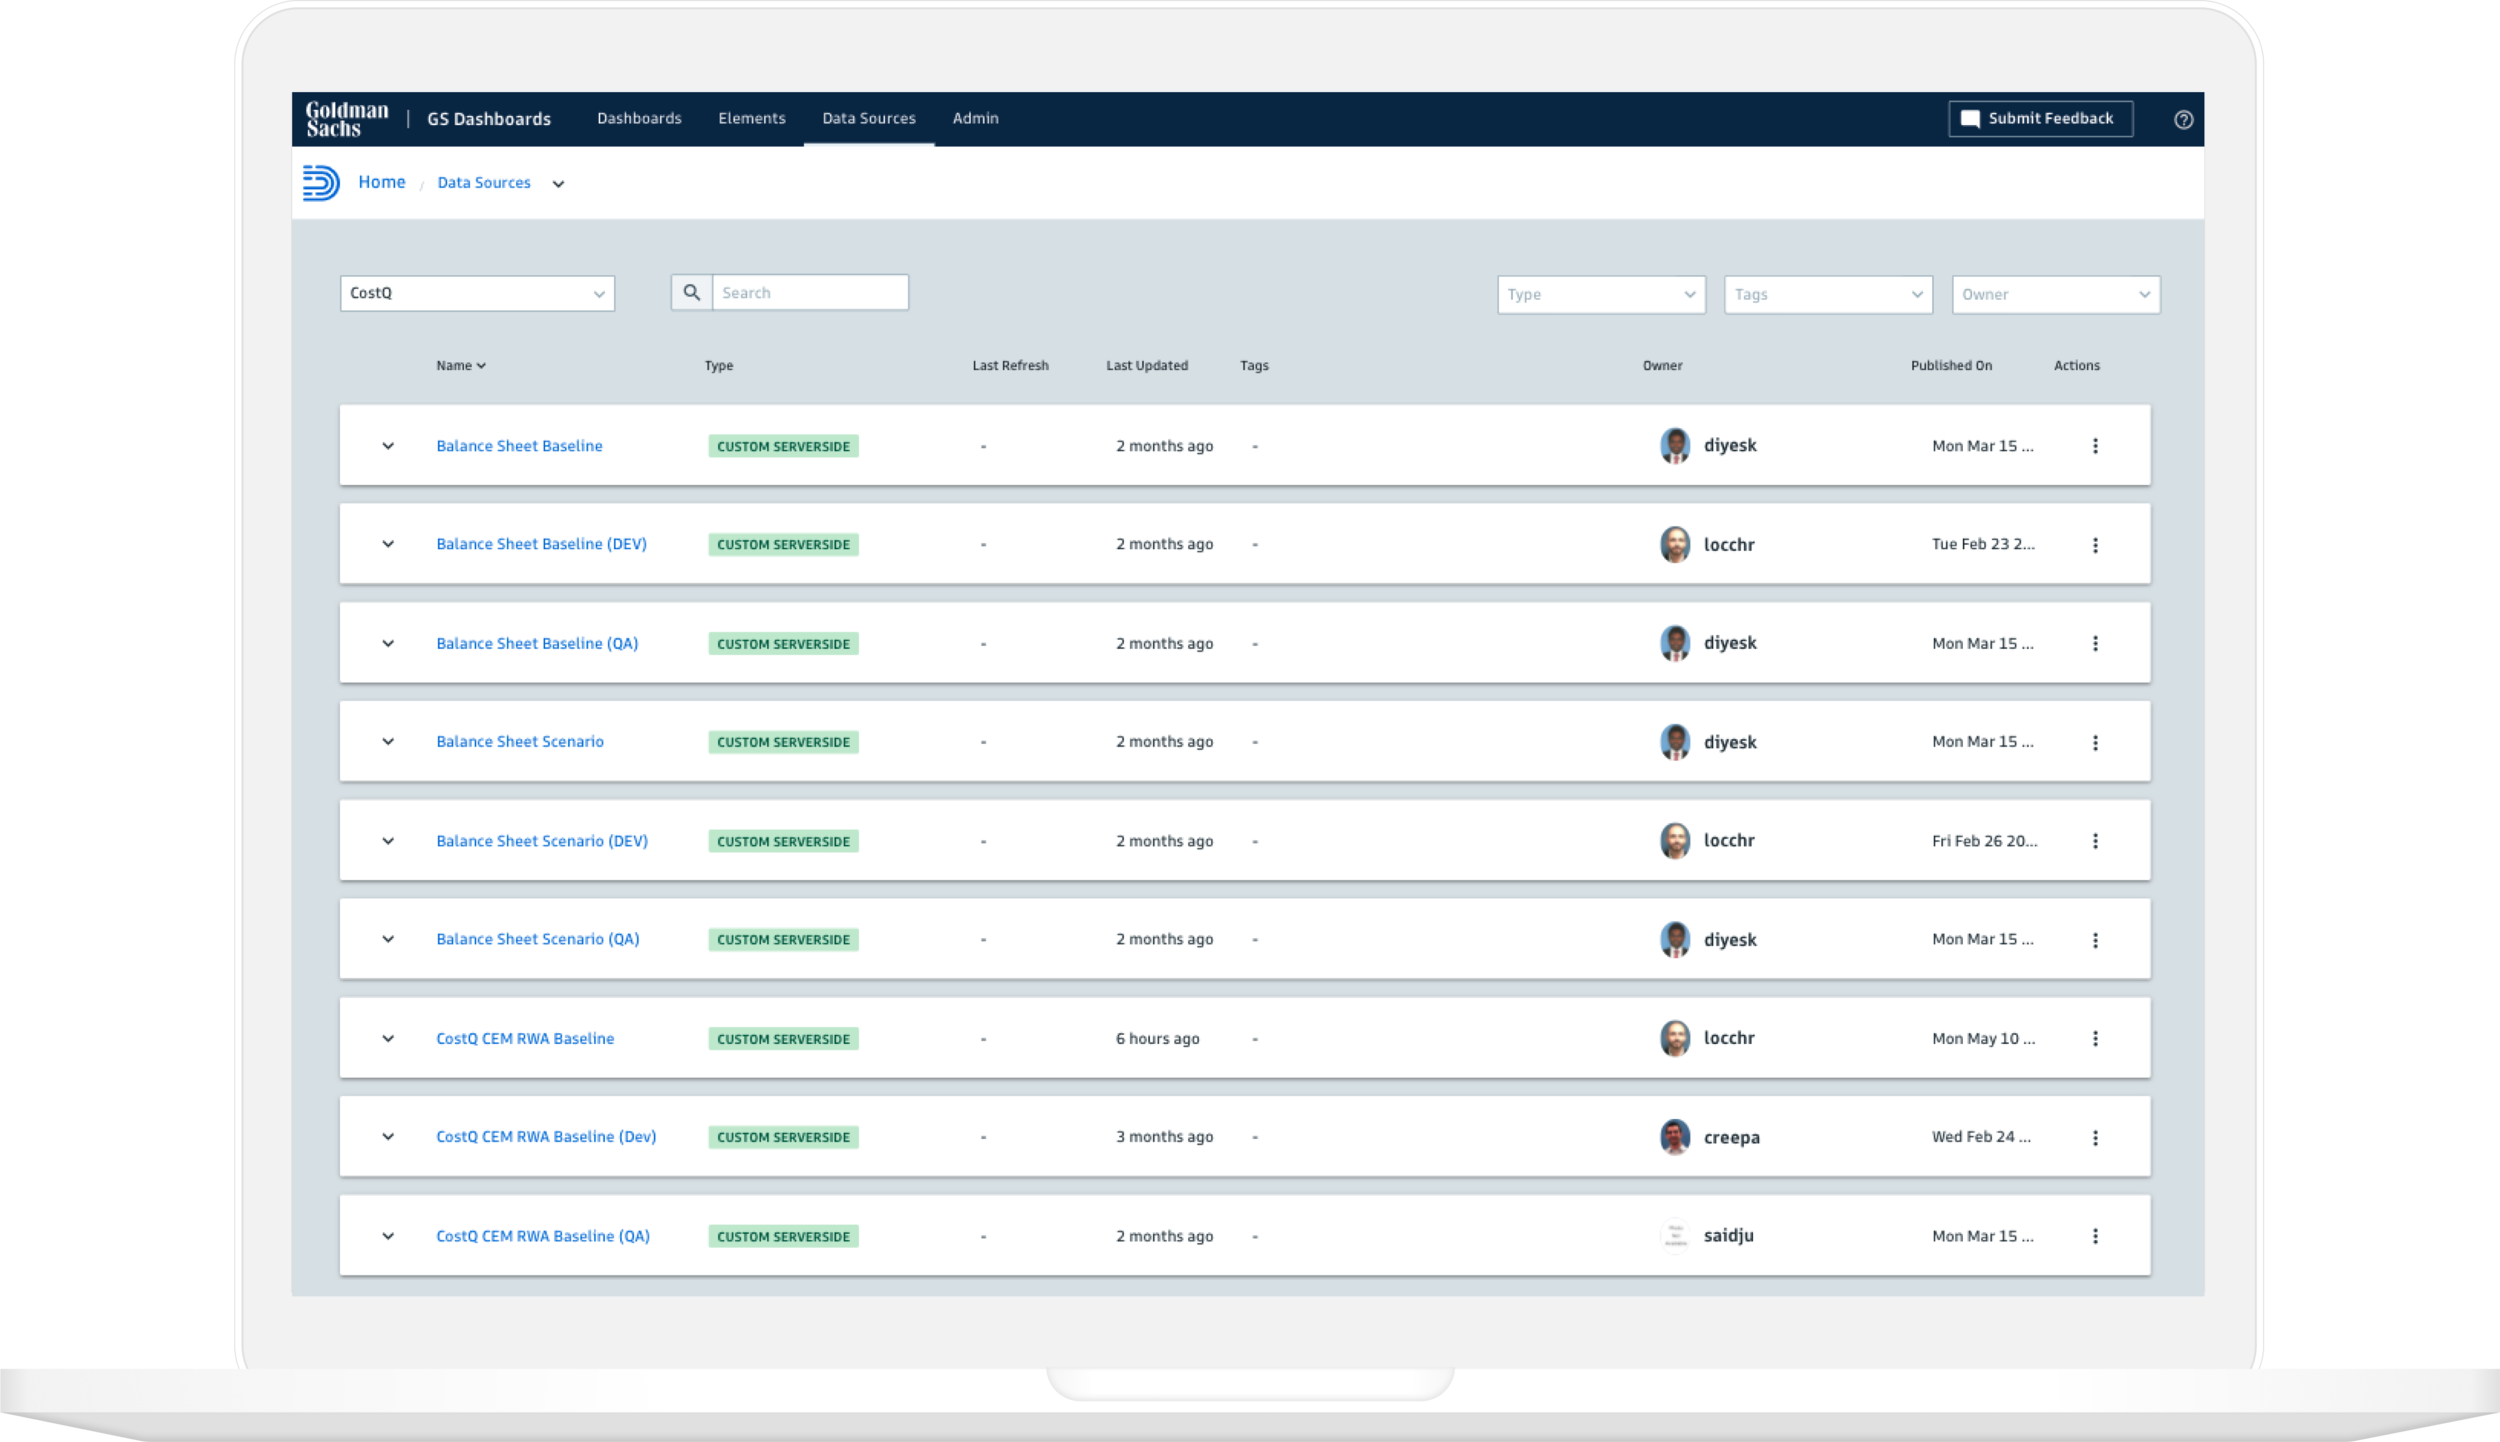Expand the CostQ CEM RWA Baseline (Dev) row
2500x1442 pixels.
388,1136
